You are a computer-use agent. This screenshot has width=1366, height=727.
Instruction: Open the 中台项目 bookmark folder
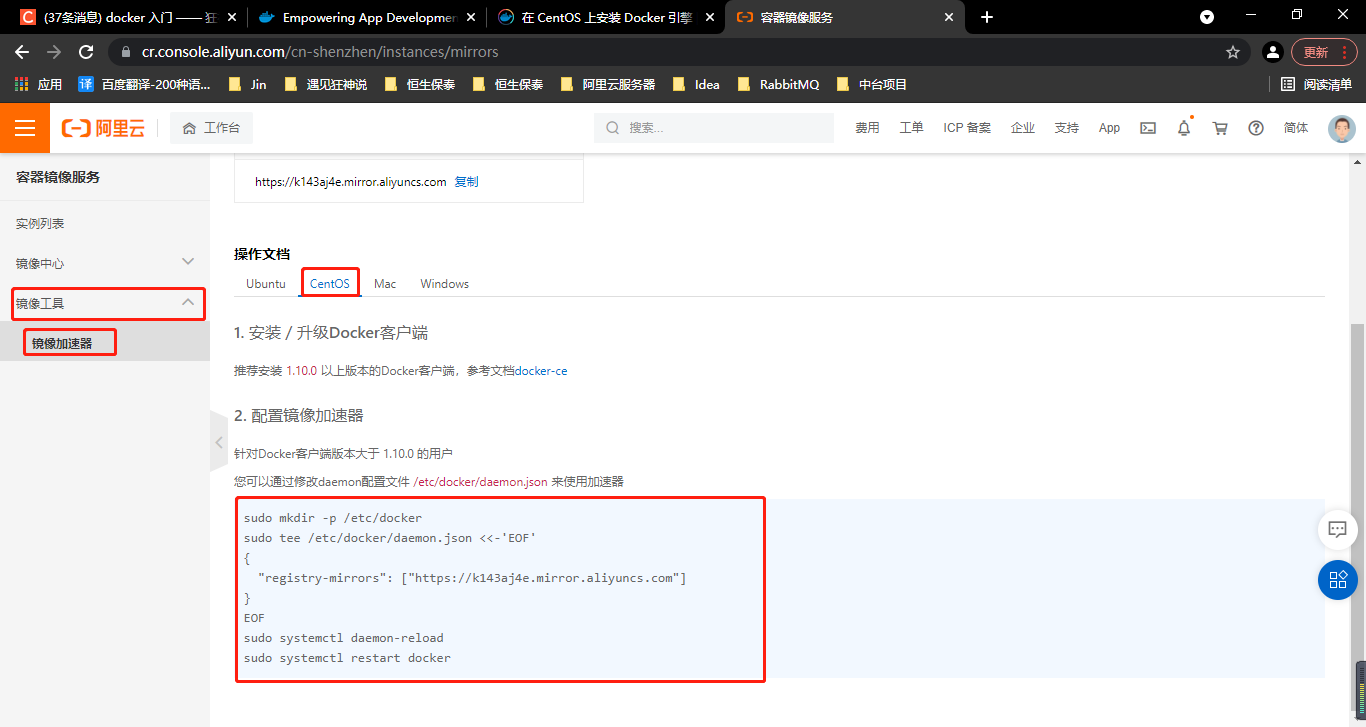872,85
